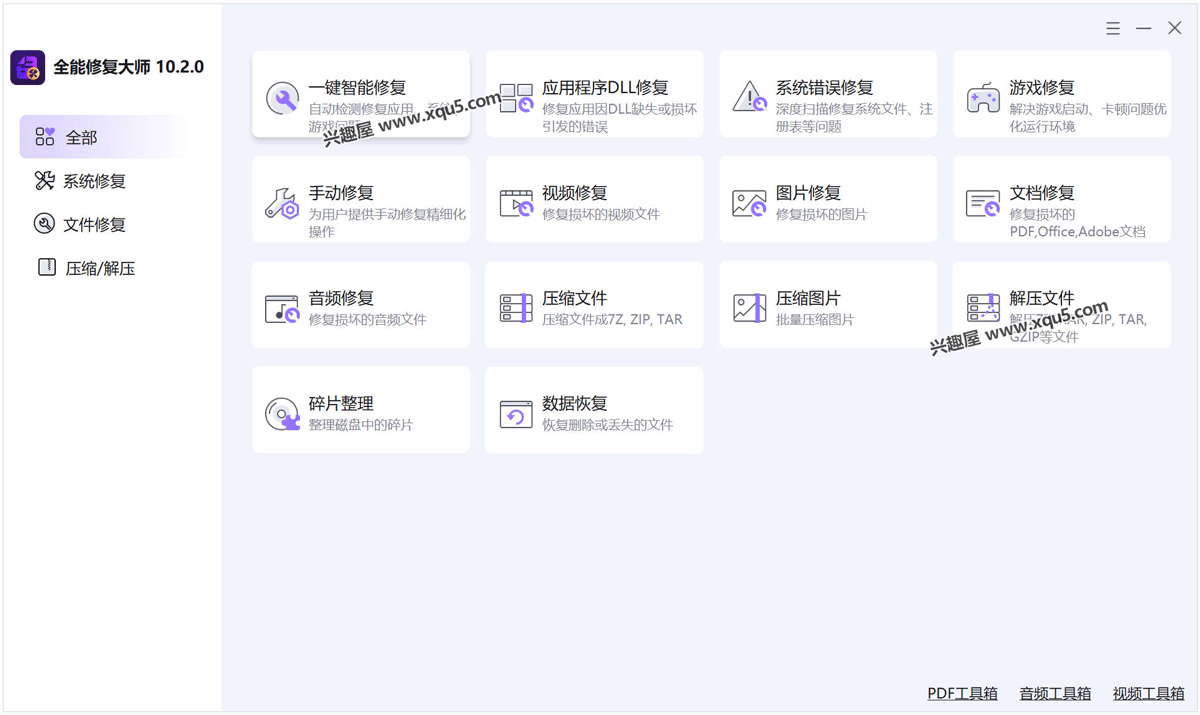1200x715 pixels.
Task: Click description 修复损坏的图片
Action: click(821, 215)
